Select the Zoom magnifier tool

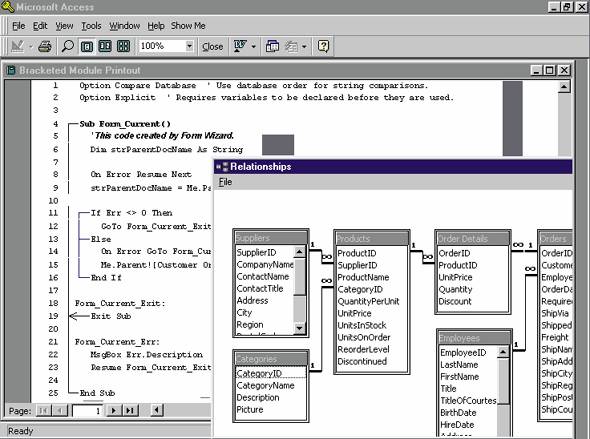pos(68,46)
